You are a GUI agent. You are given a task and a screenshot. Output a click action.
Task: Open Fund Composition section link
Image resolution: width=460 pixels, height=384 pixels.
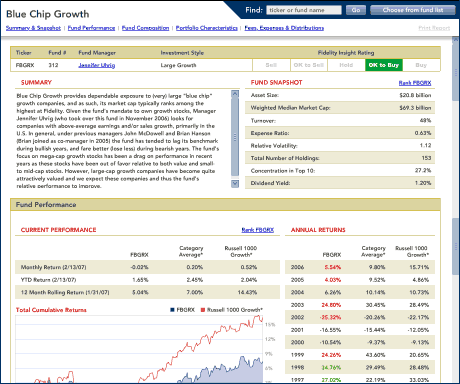point(145,28)
